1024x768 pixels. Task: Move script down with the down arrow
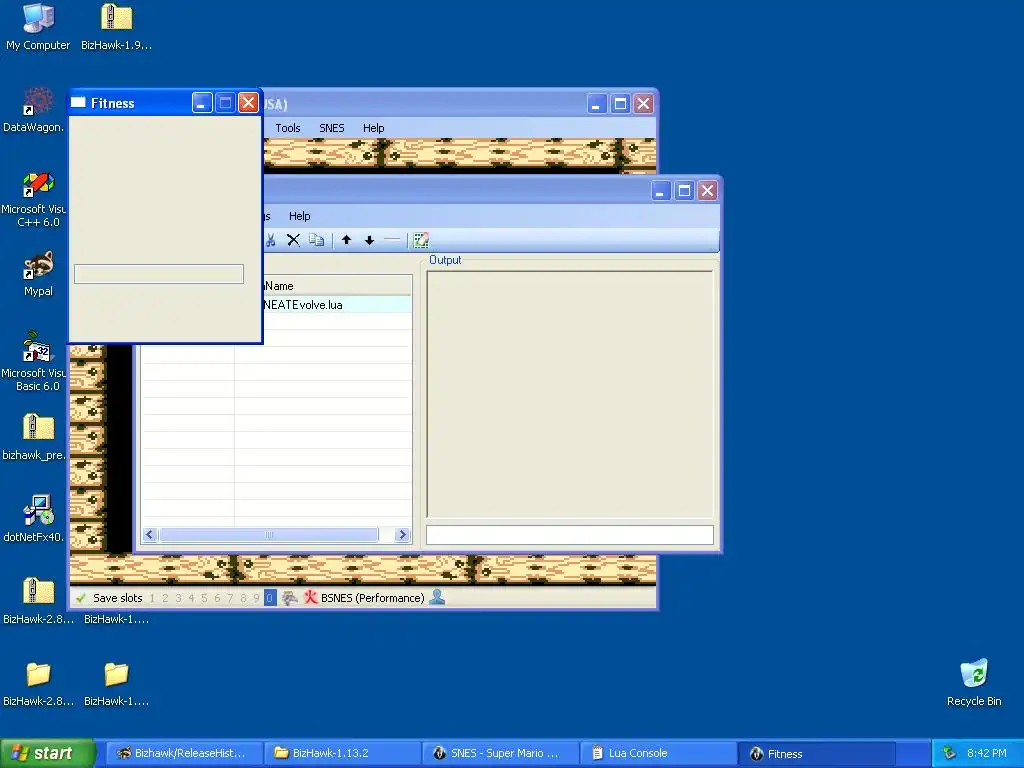point(370,240)
